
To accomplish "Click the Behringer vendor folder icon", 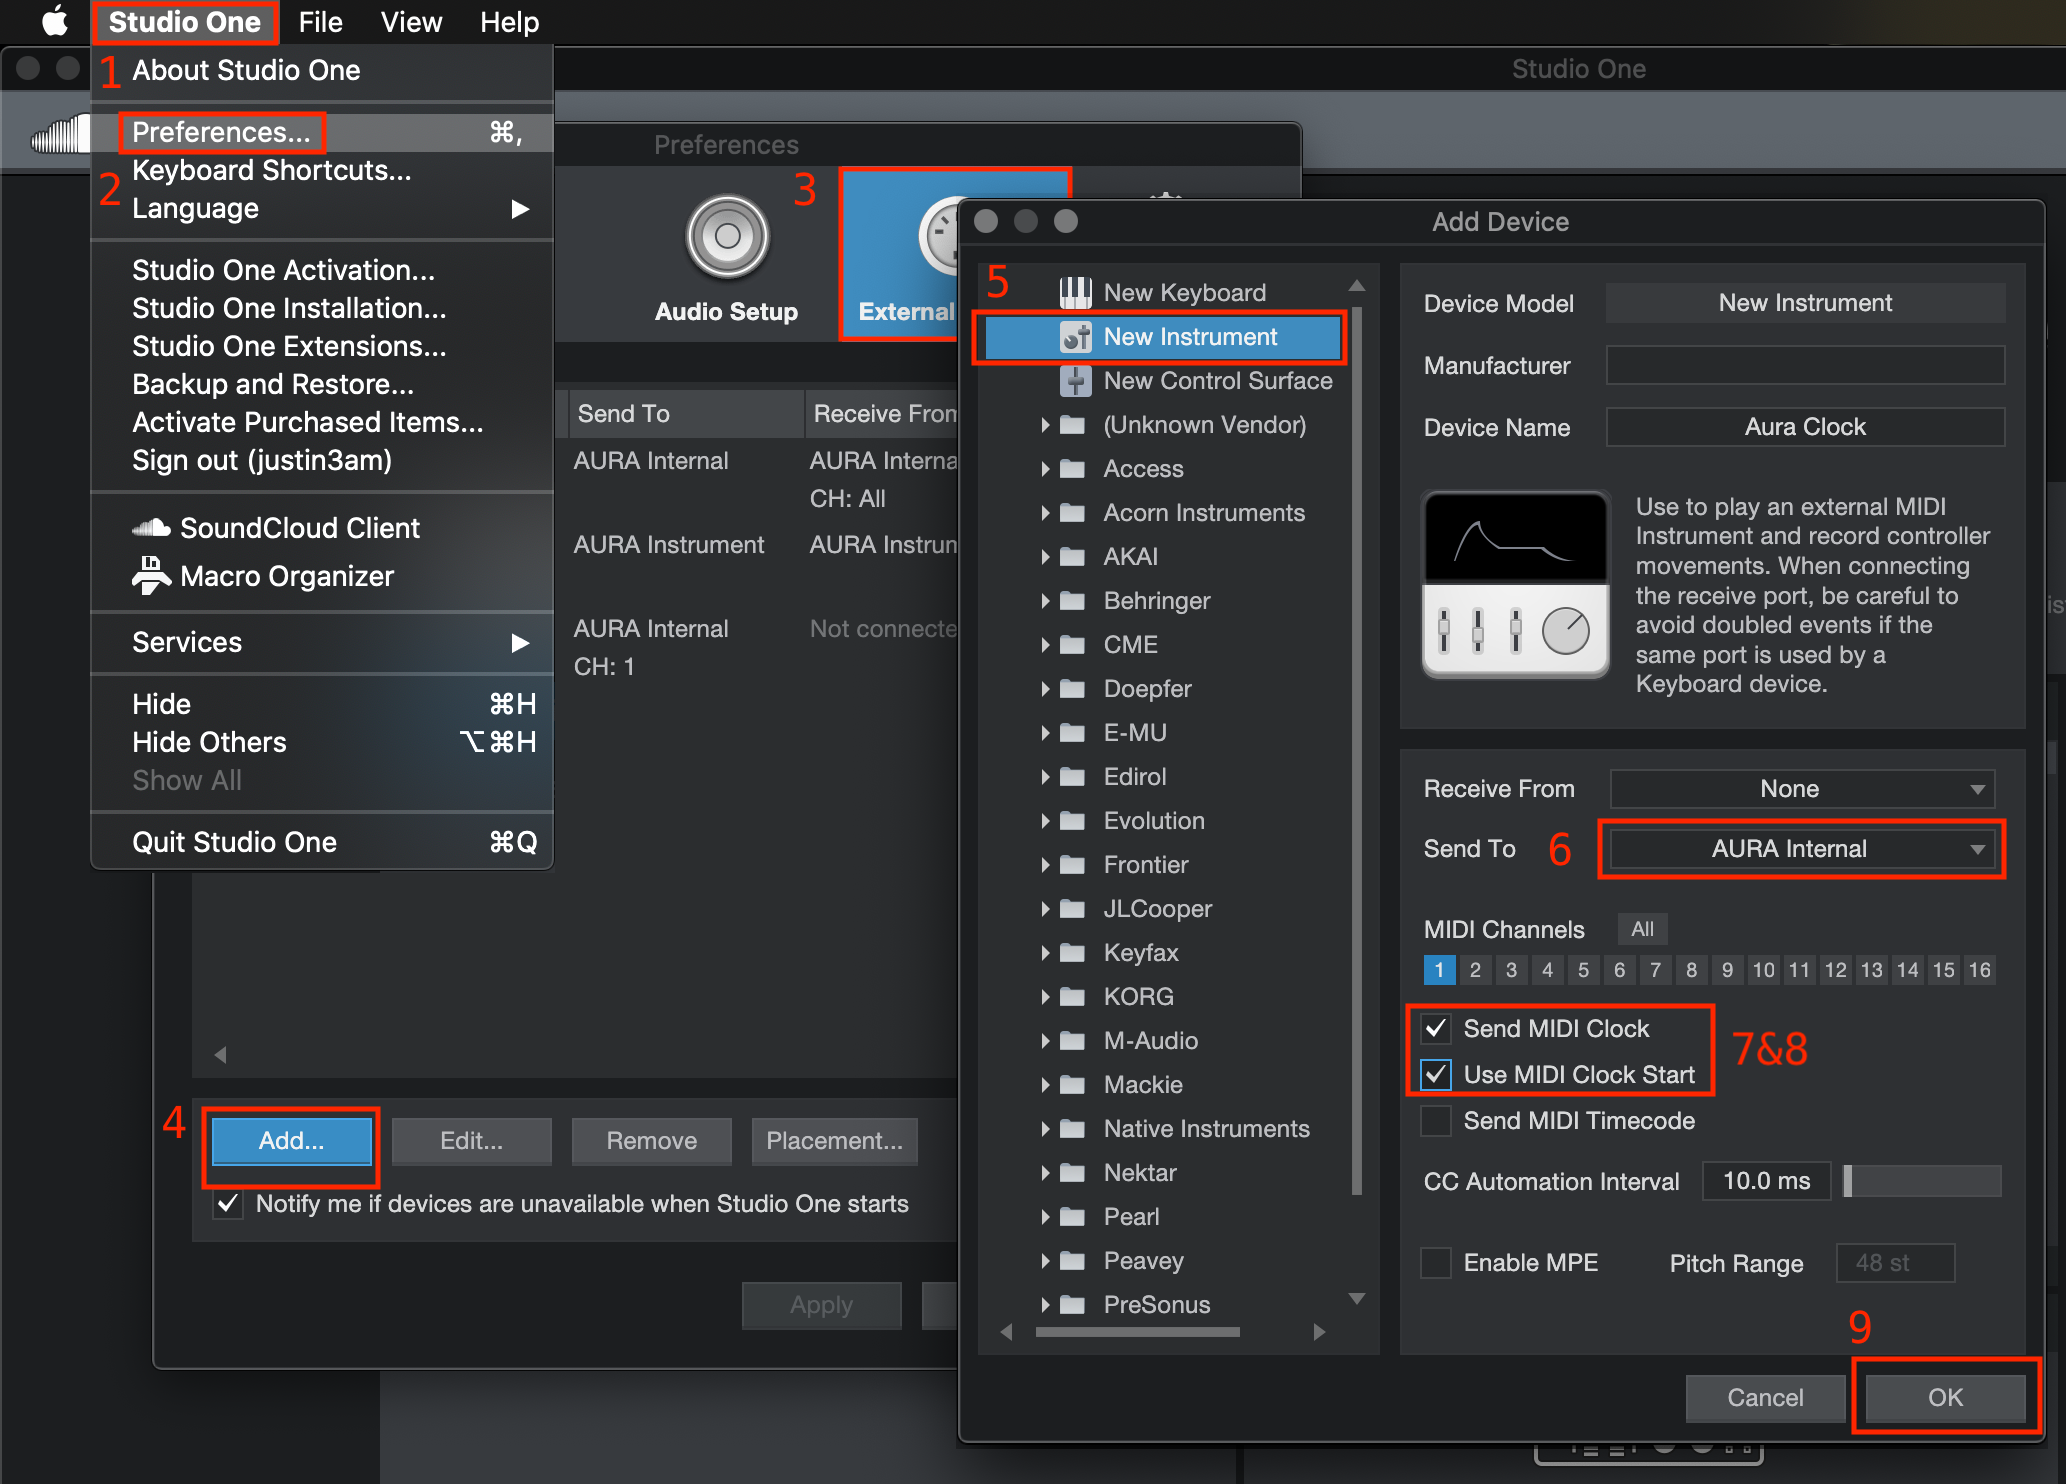I will pos(1072,601).
